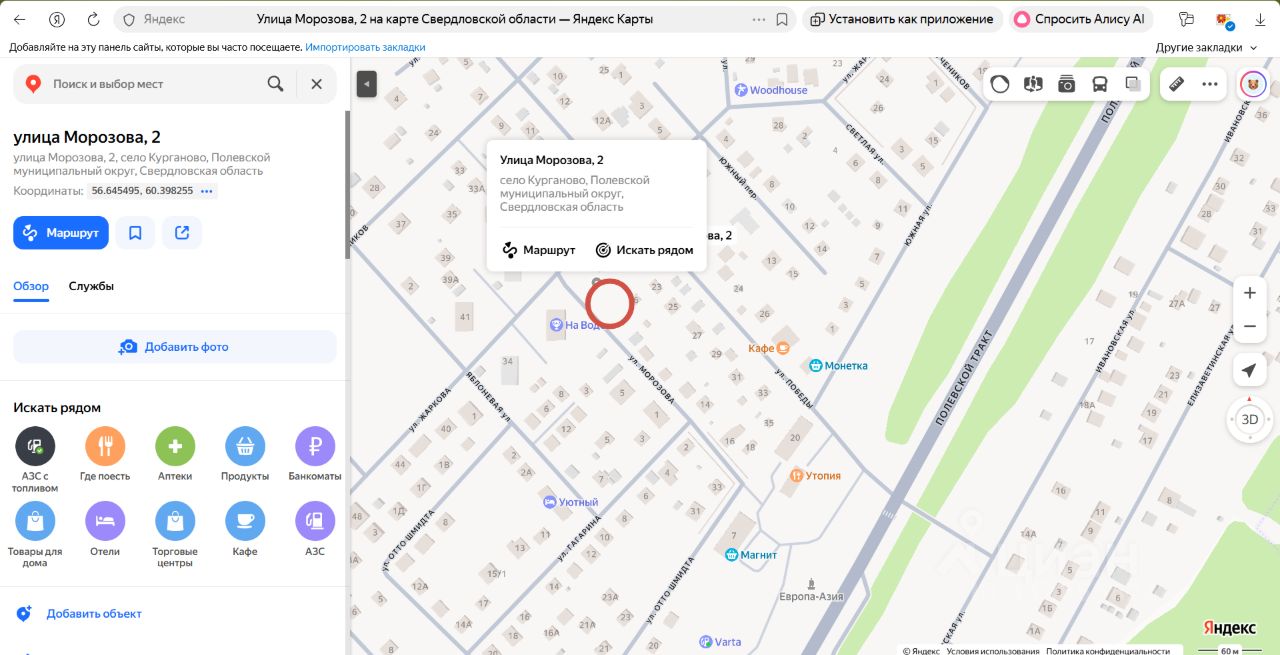Click Добавить фото button
The height and width of the screenshot is (655, 1280).
pyautogui.click(x=175, y=347)
